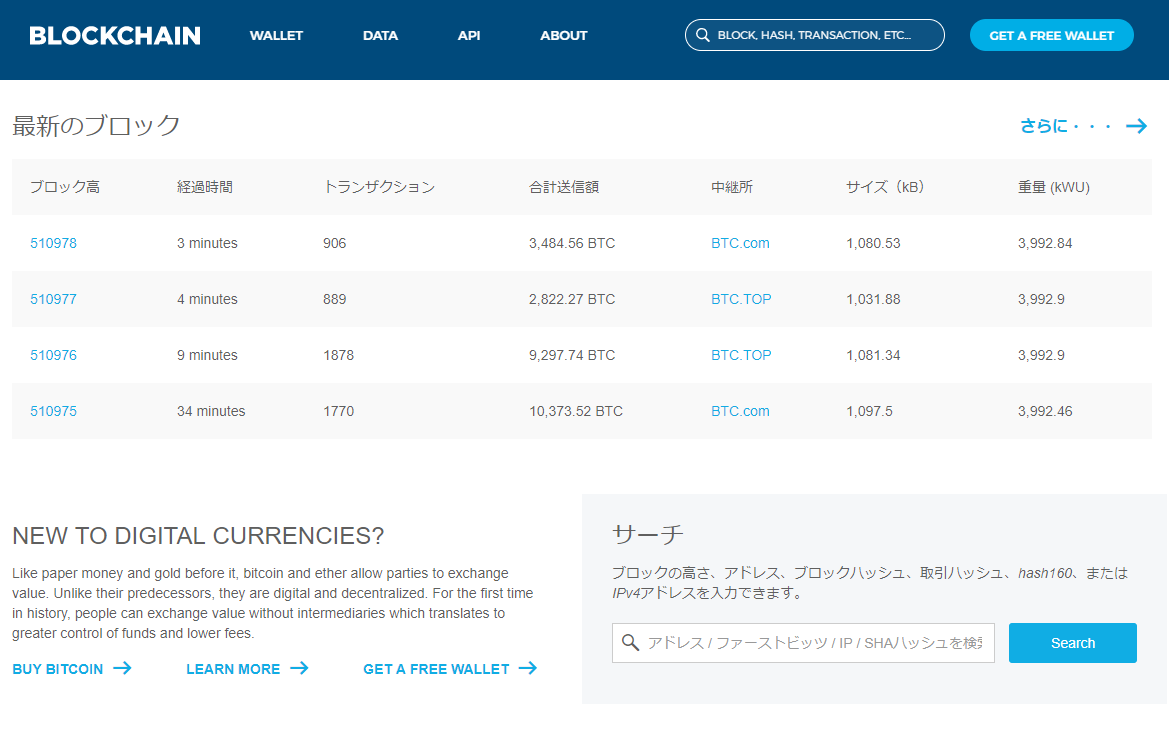Screen dimensions: 1169x731
Task: Focus the header block/hash search field
Action: [x=825, y=35]
